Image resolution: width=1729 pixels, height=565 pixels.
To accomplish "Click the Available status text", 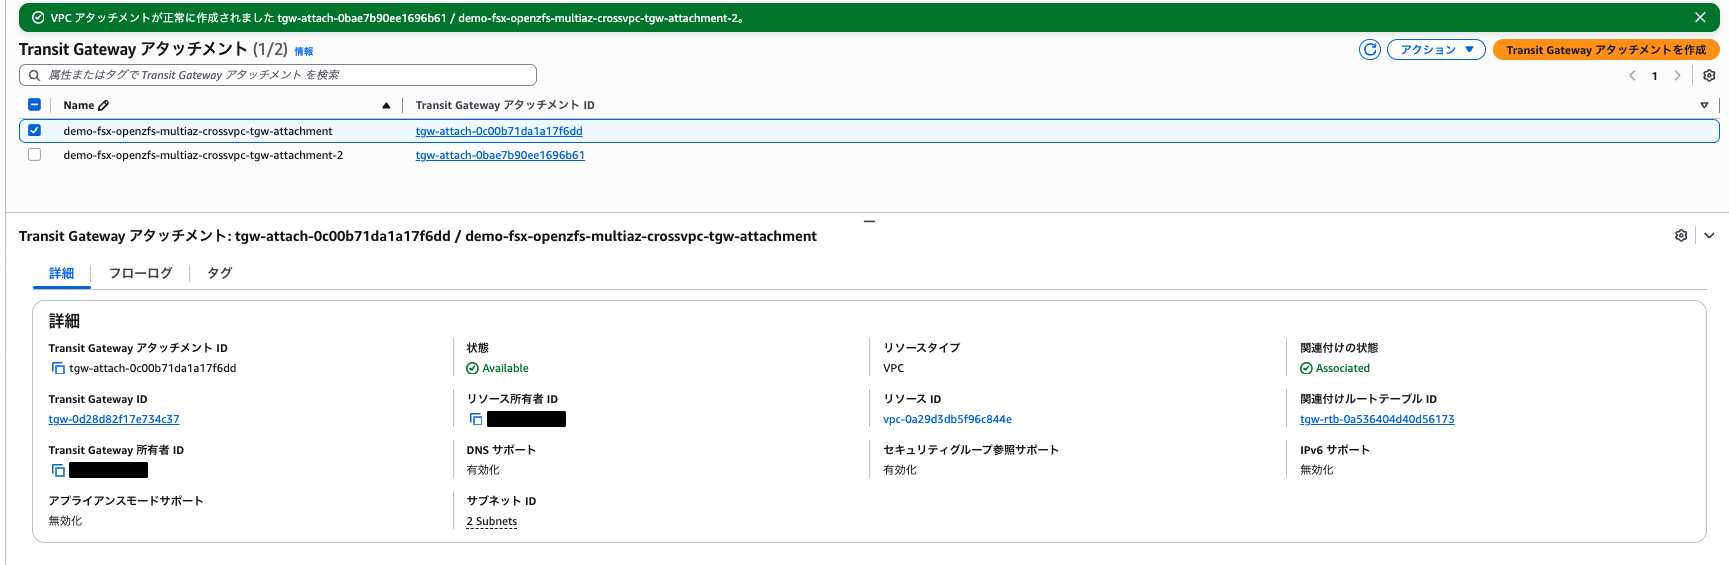I will [505, 368].
